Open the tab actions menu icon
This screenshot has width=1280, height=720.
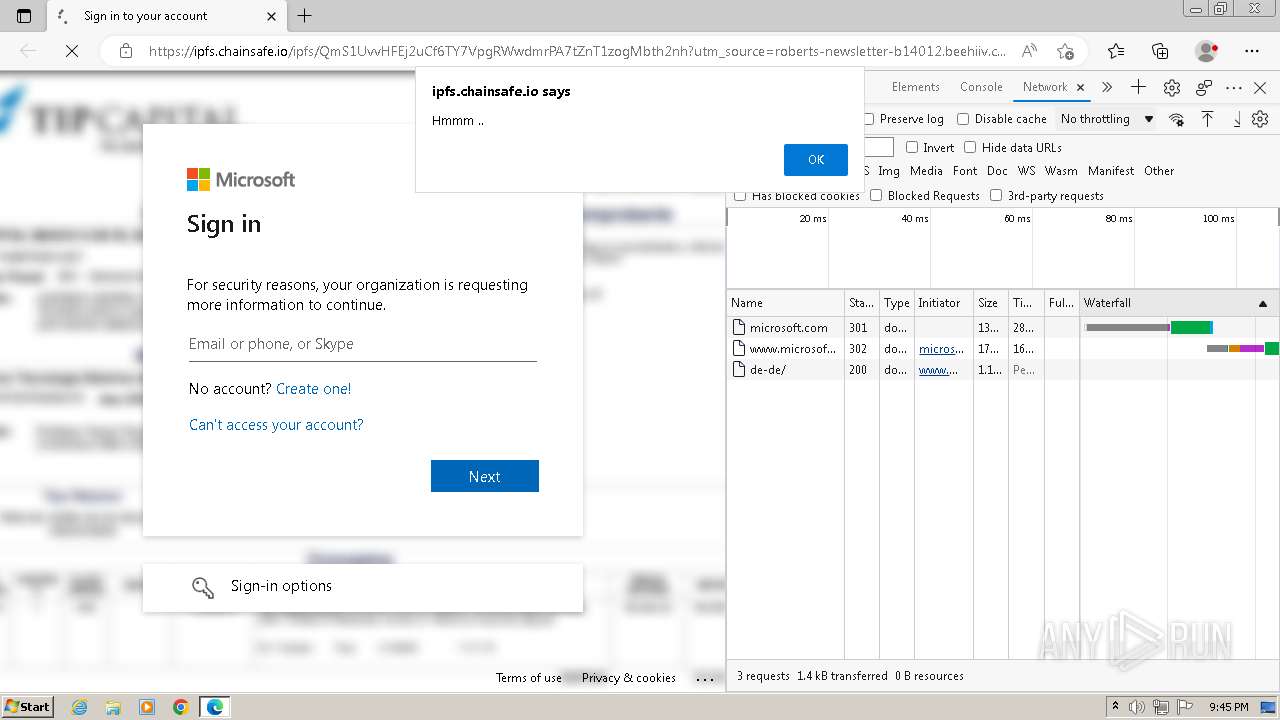click(24, 16)
